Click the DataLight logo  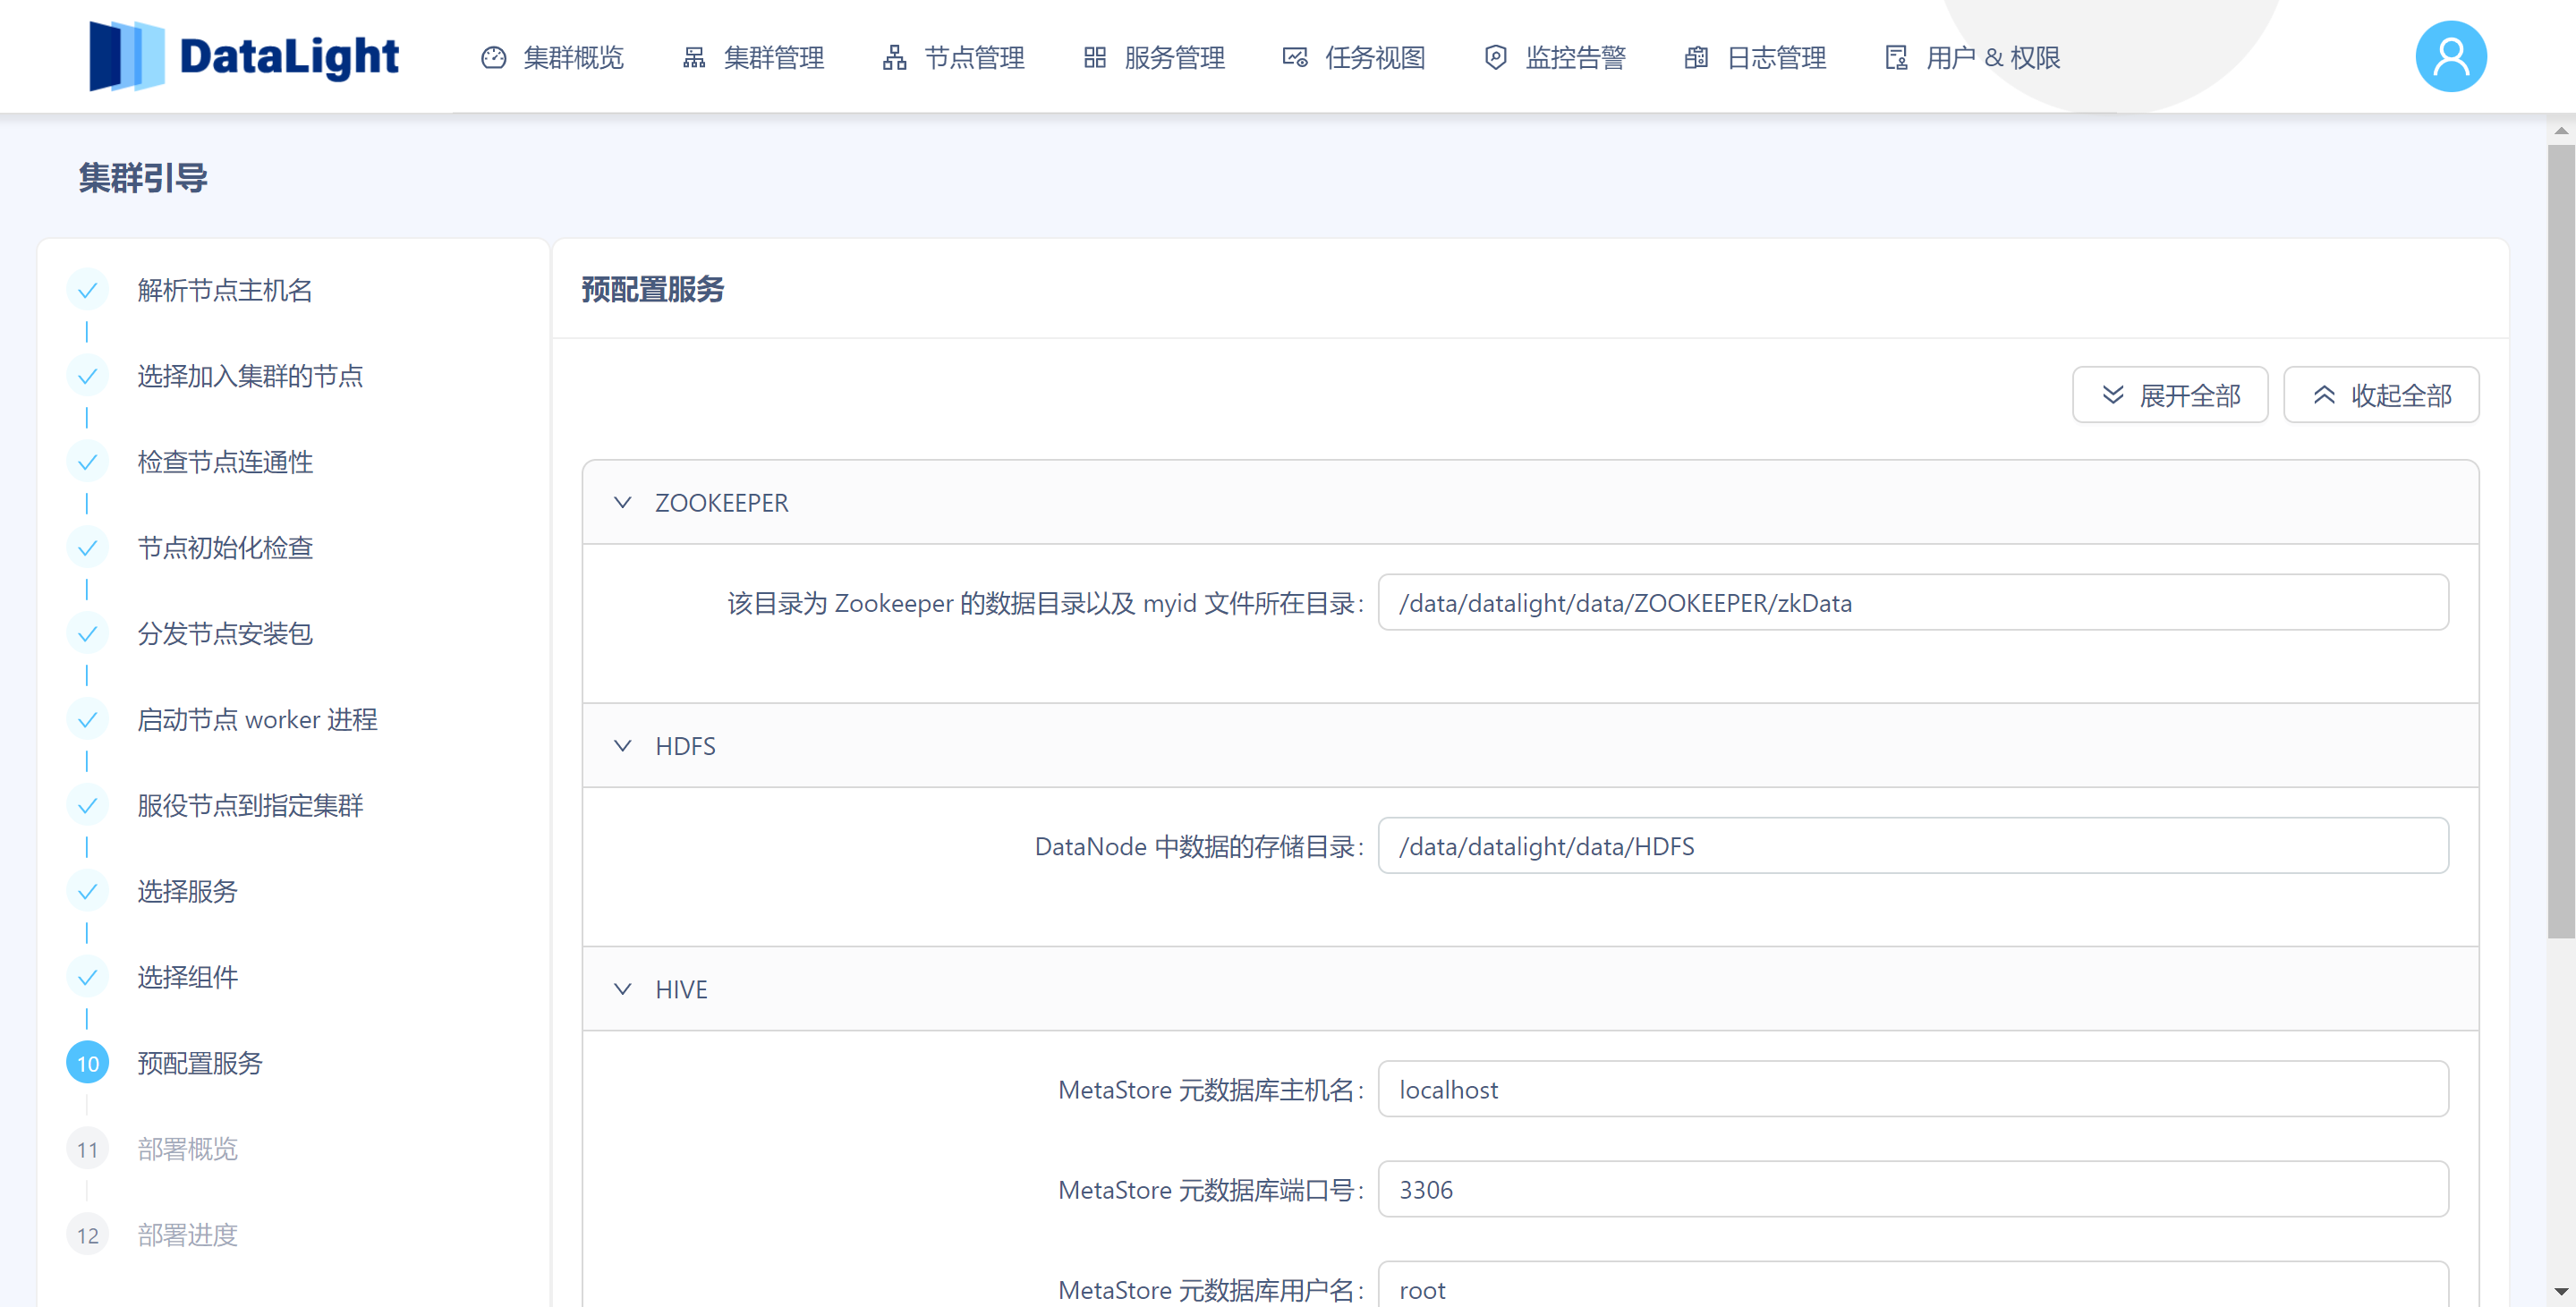[x=244, y=56]
